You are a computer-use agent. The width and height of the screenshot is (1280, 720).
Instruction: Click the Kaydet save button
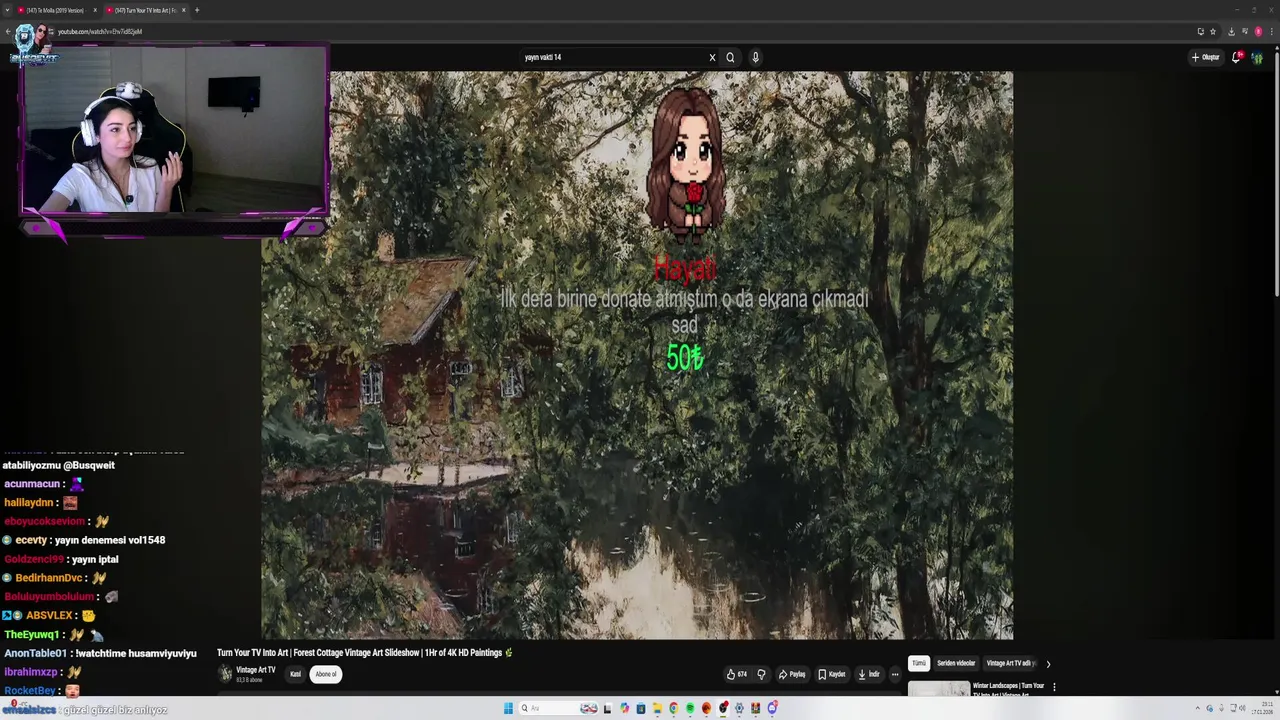pyautogui.click(x=831, y=674)
